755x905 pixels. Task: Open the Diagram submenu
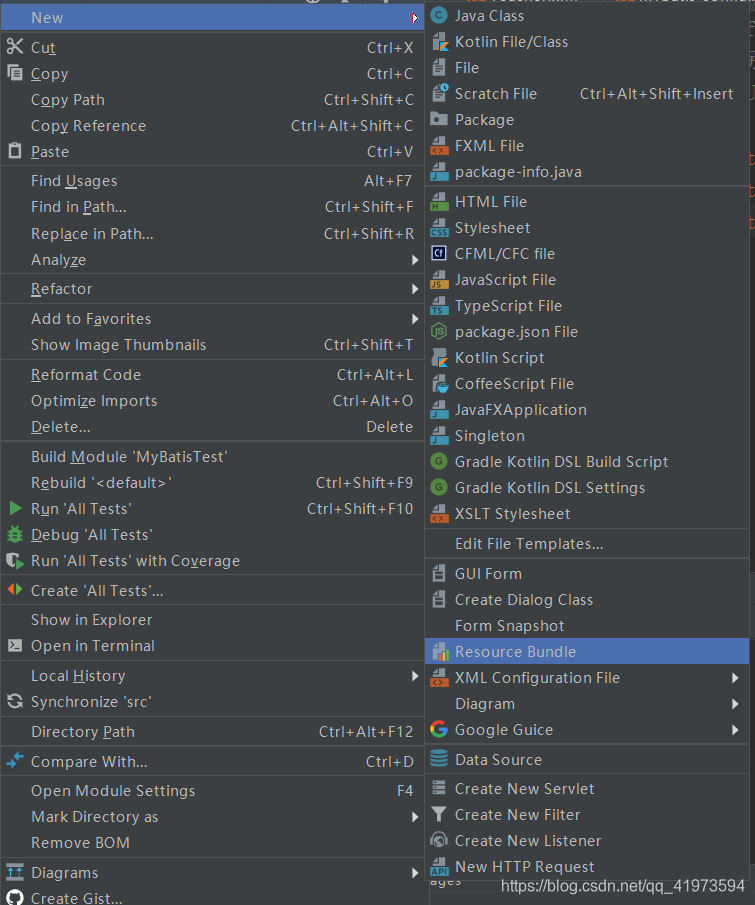pos(485,703)
